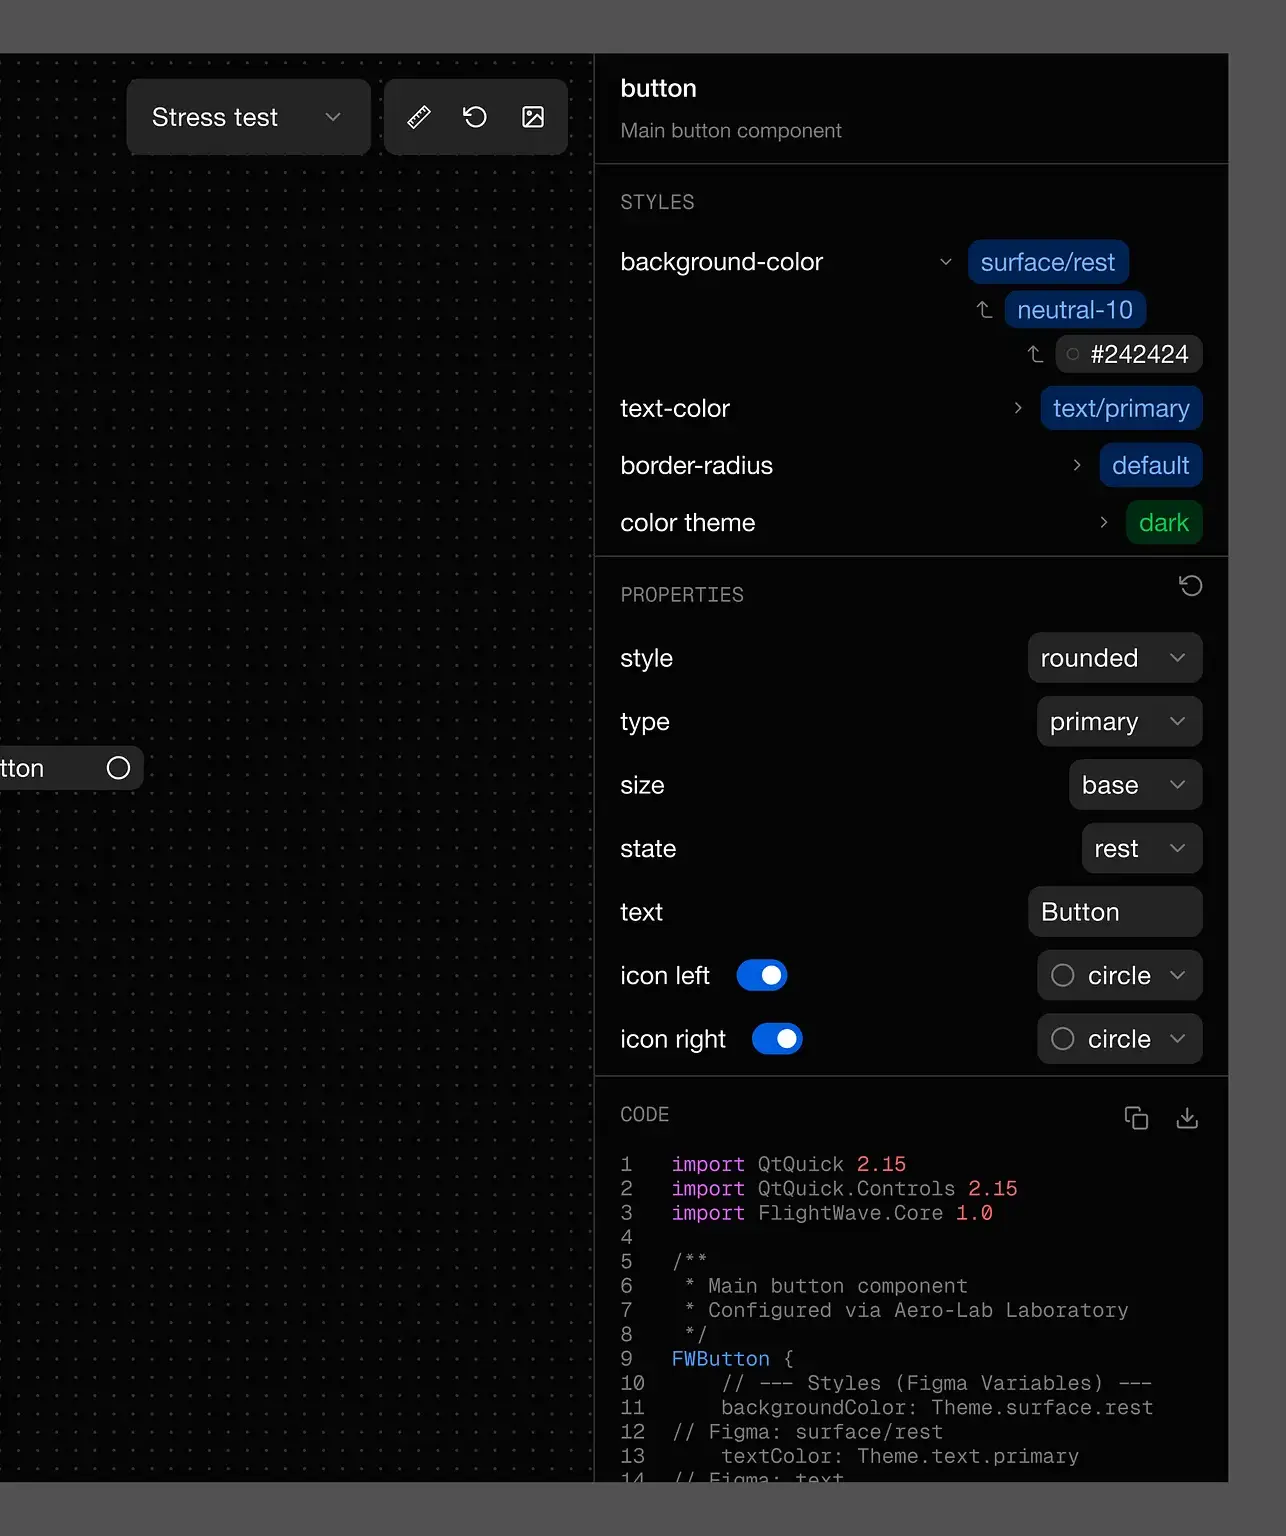Open the size dropdown showing base

click(1135, 785)
